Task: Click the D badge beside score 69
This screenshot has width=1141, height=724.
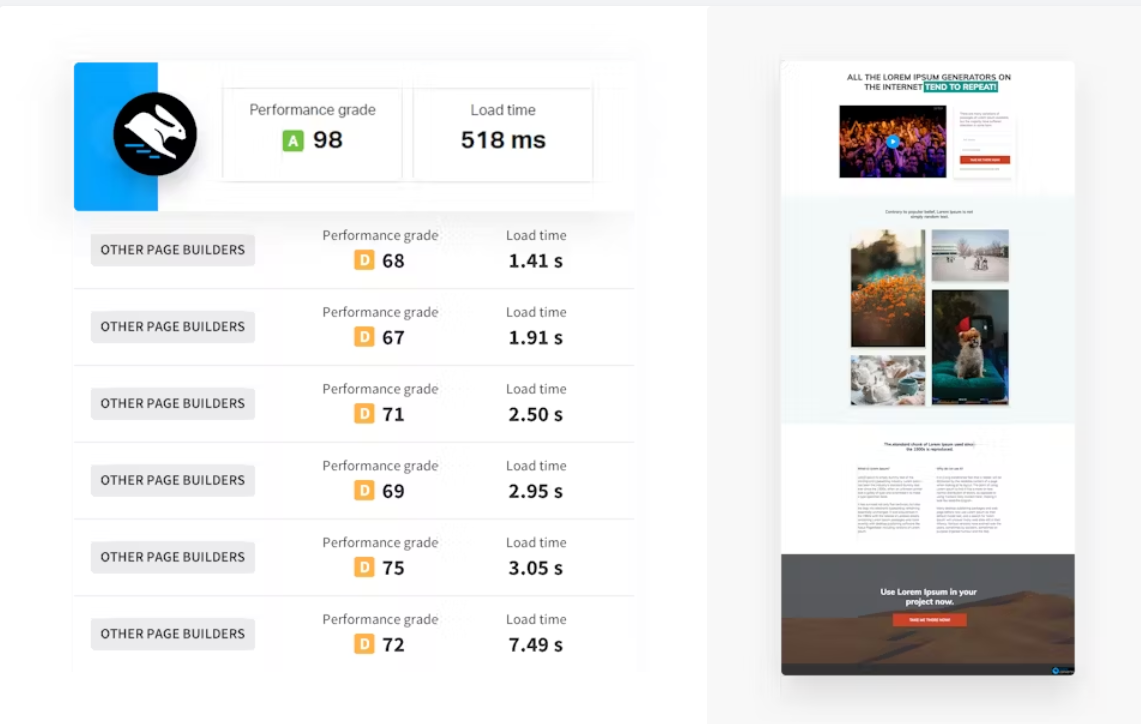Action: click(x=364, y=491)
